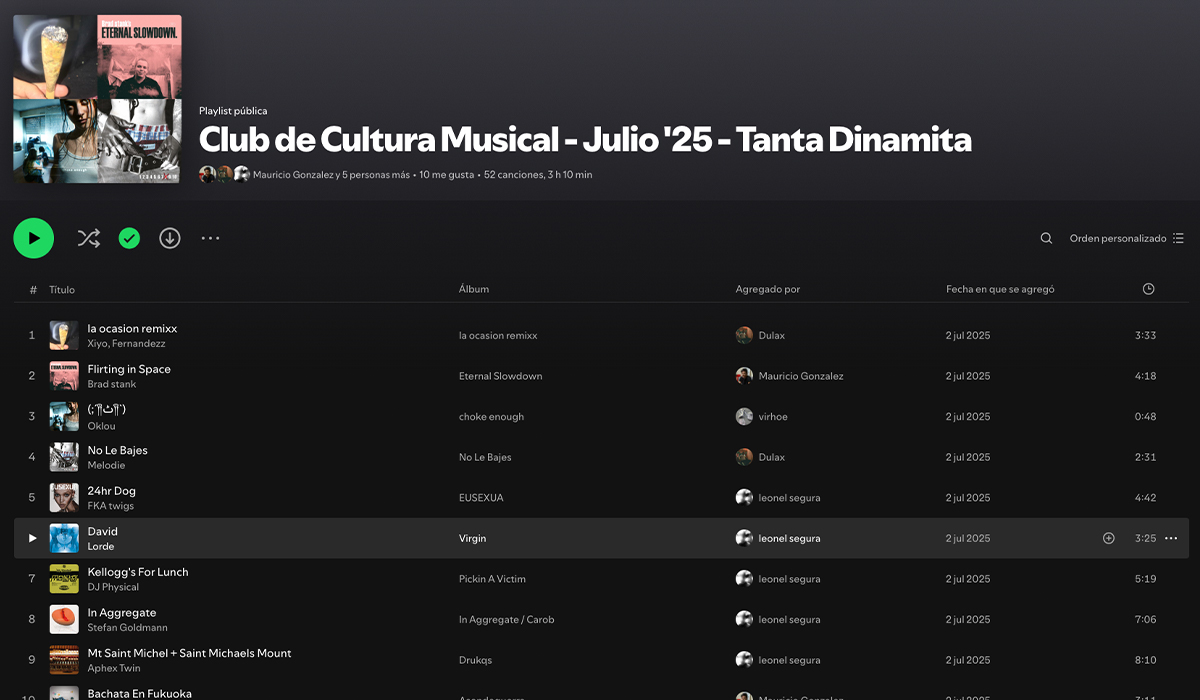Click the 24hr Dog track thumbnail
Screen dimensions: 1200x700
tap(64, 497)
